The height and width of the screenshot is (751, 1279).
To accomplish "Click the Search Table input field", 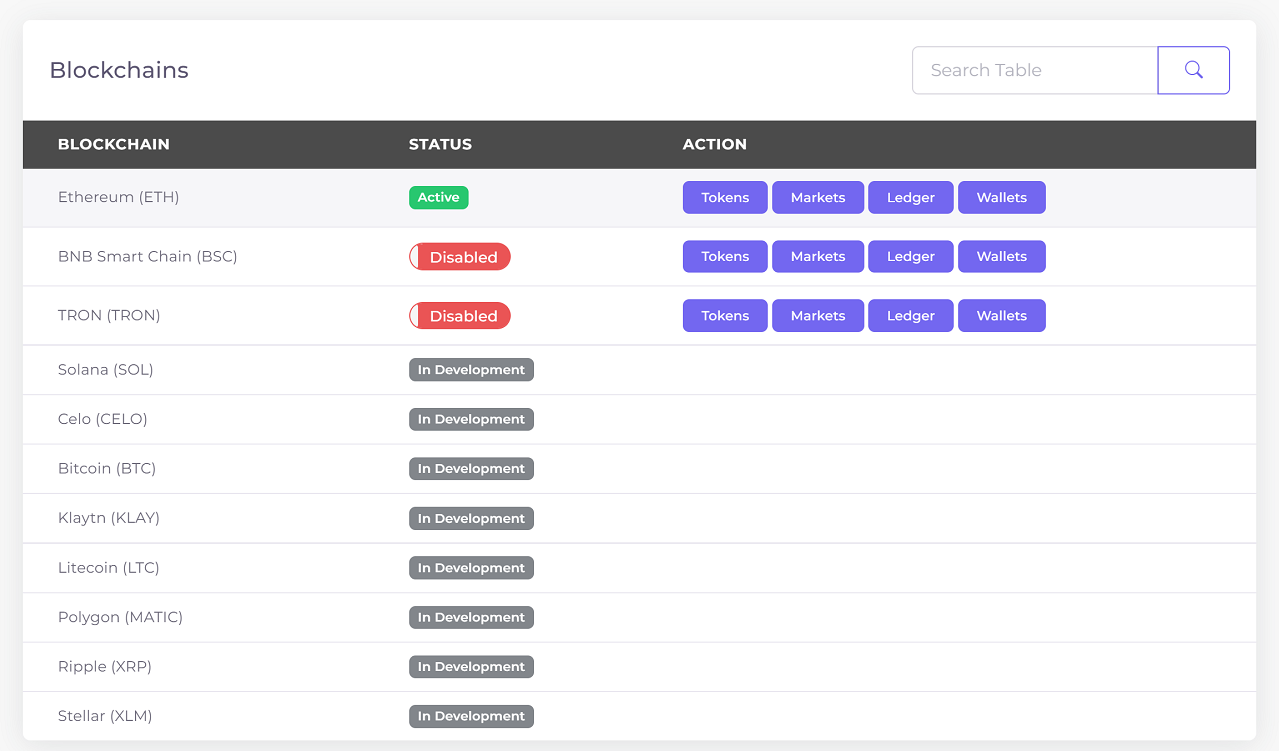I will (x=1034, y=70).
